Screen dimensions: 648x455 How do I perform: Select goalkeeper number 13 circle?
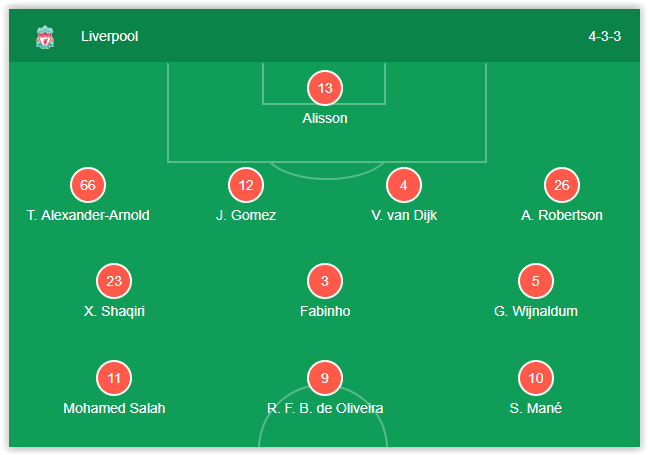[x=325, y=88]
